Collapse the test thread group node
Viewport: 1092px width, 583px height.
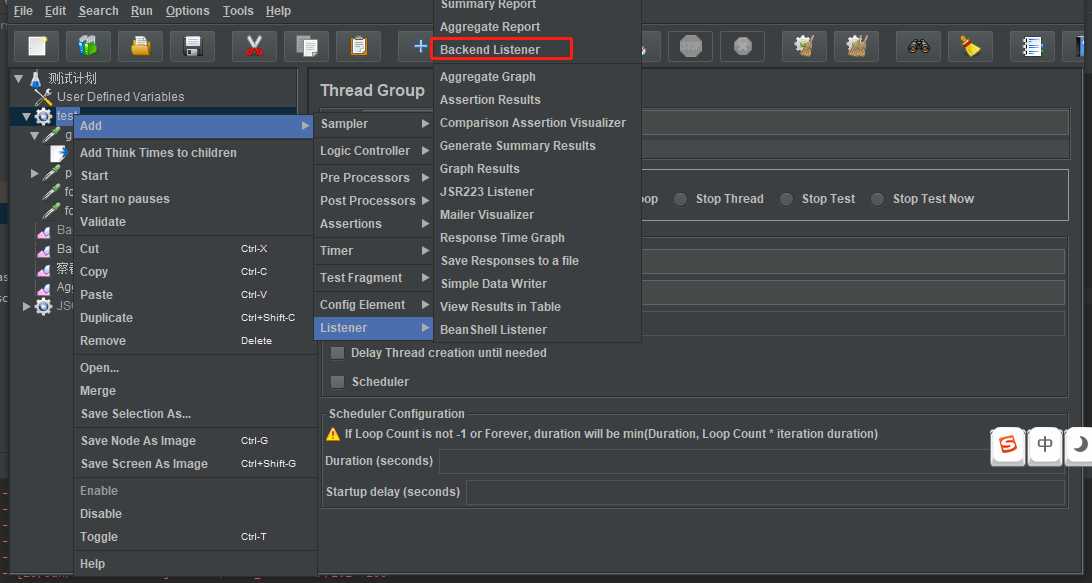[26, 116]
